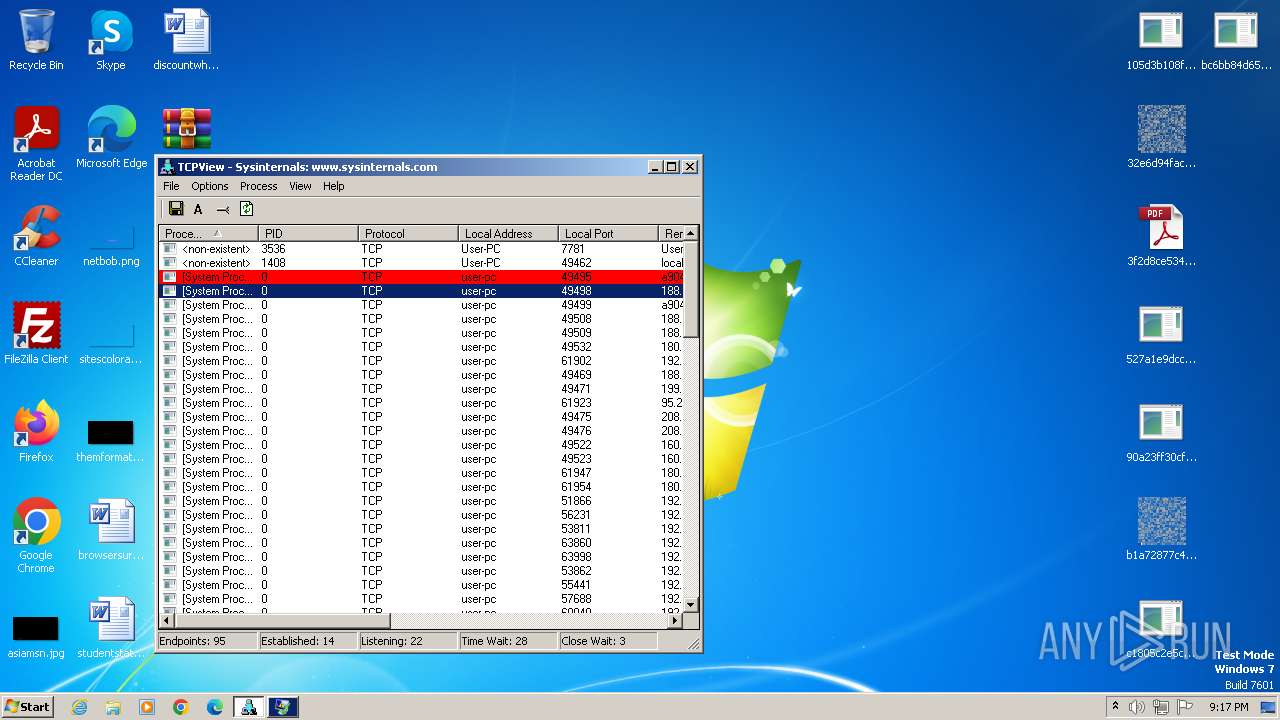The width and height of the screenshot is (1280, 720).
Task: Sort by the Local Address column header
Action: pos(508,233)
